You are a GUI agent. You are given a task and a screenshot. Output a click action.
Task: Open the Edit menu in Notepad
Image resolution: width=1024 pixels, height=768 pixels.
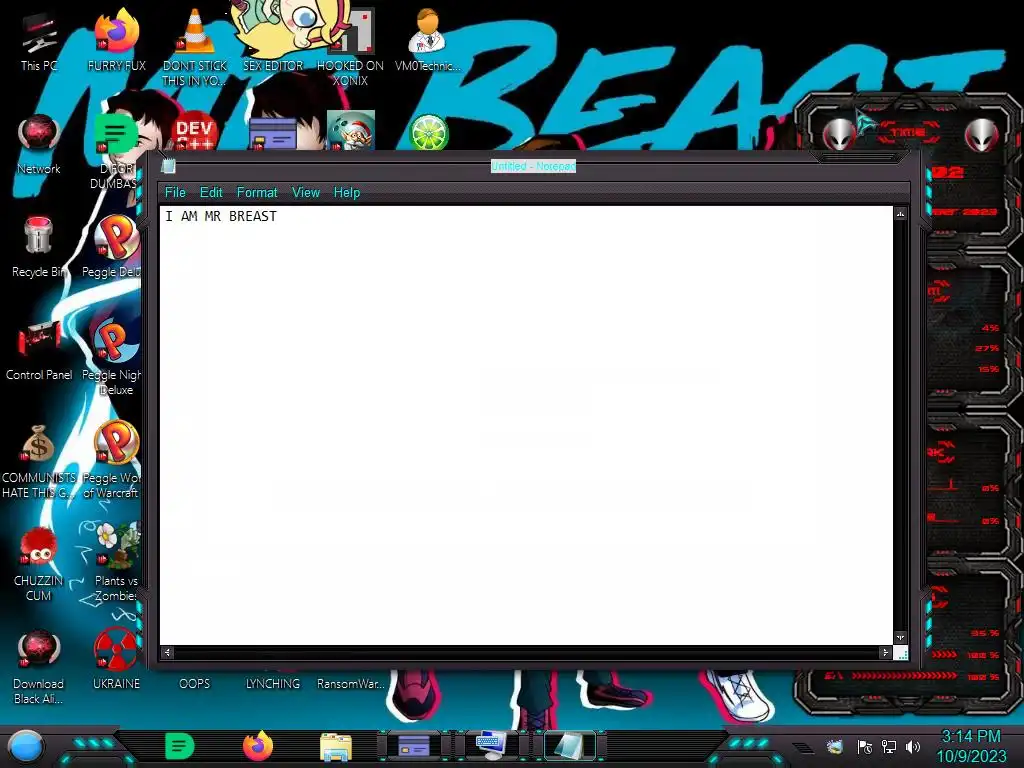tap(211, 193)
